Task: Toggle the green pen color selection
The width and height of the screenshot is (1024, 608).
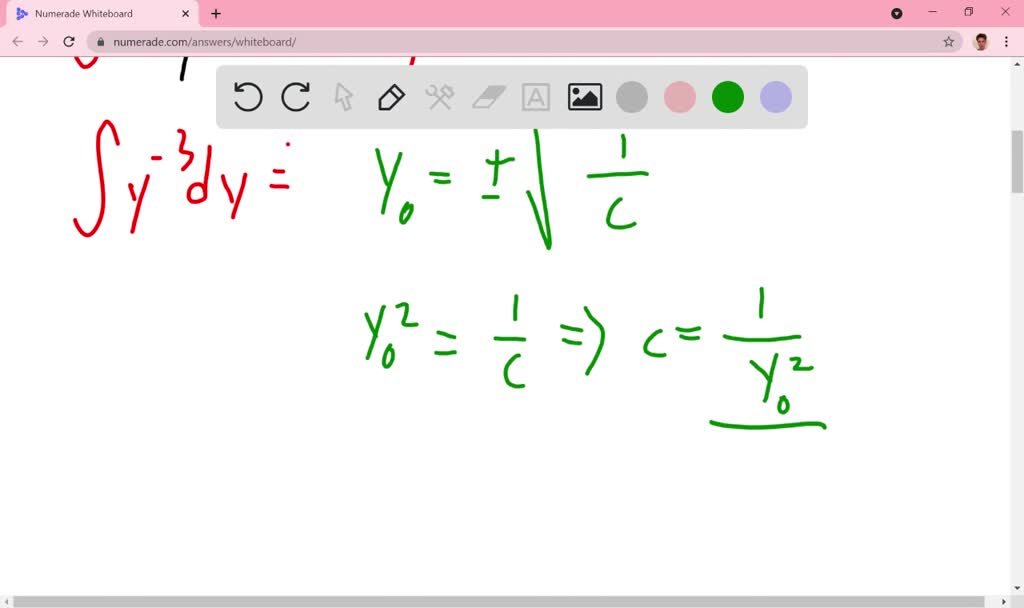Action: point(727,97)
